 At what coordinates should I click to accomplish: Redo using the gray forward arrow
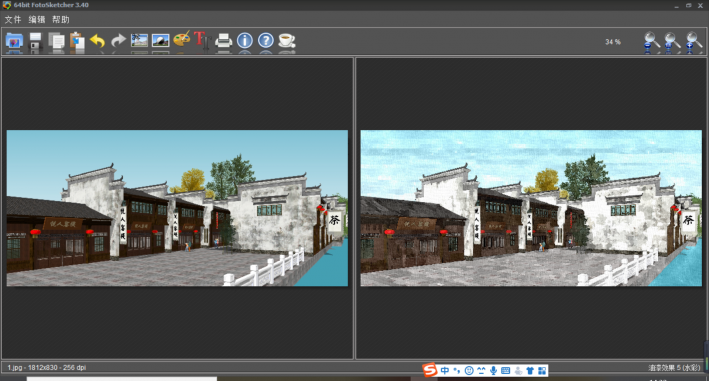click(x=118, y=41)
